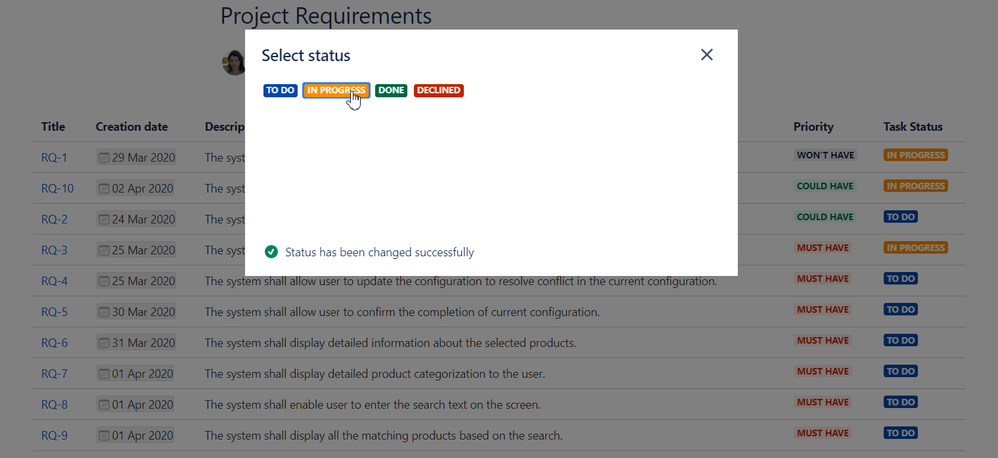The width and height of the screenshot is (998, 458).
Task: Choose the TO DO status in dialog
Action: [281, 90]
